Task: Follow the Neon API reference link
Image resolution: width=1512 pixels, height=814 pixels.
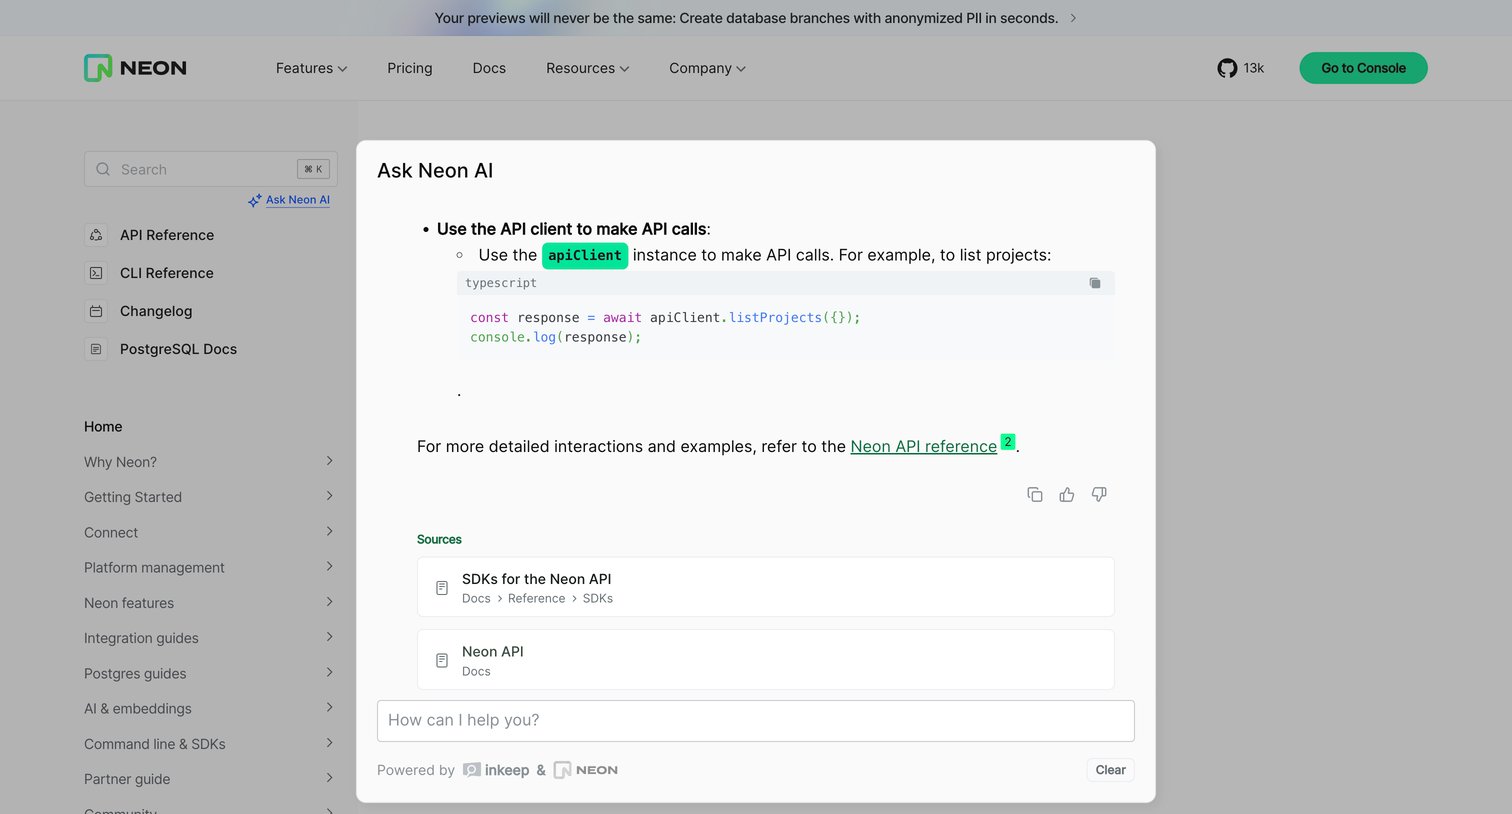Action: pos(923,447)
